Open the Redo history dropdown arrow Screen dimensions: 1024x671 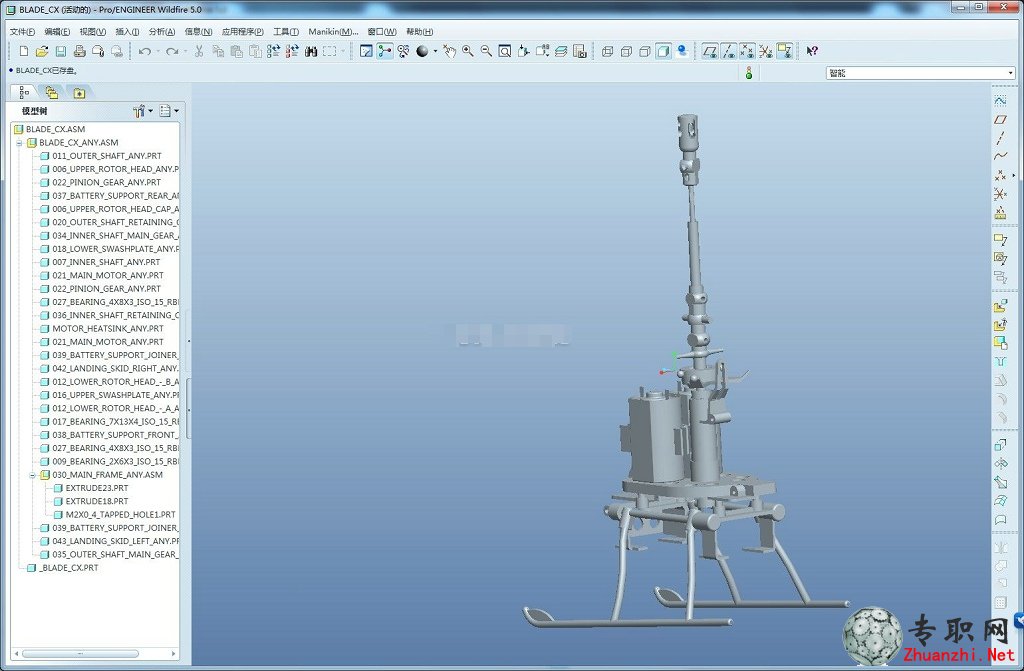(185, 51)
